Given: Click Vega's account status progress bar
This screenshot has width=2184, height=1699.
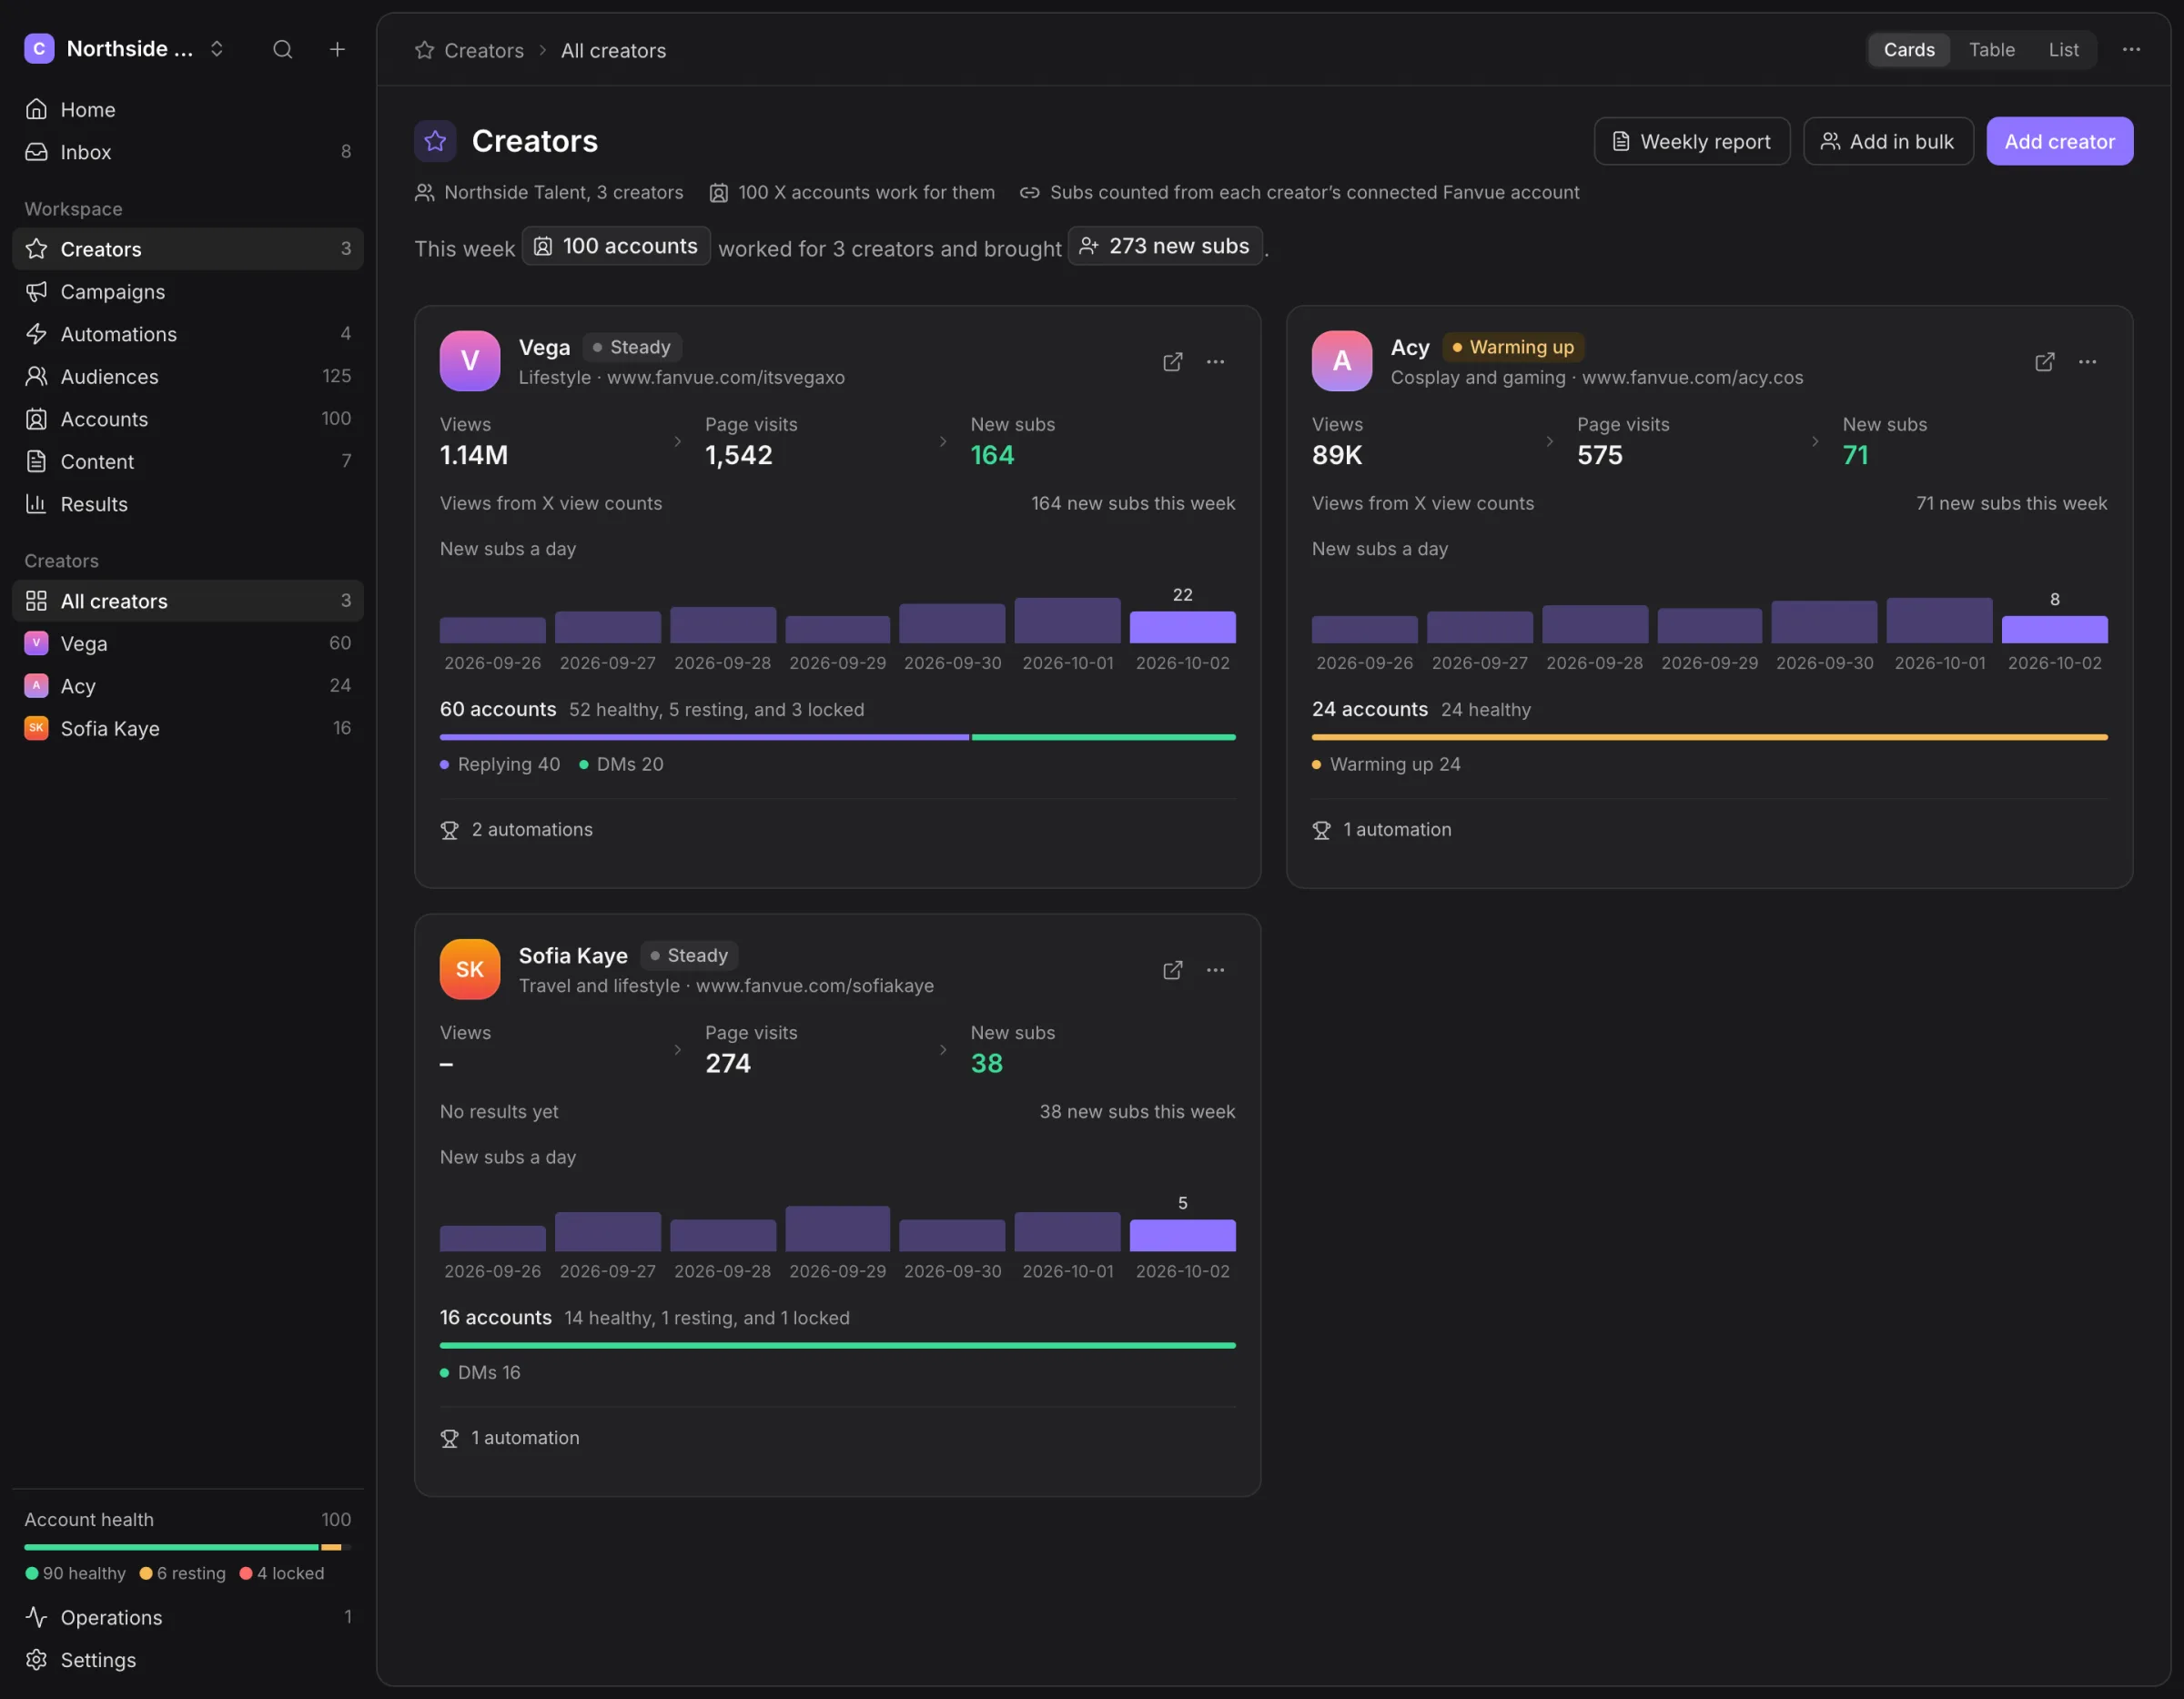Looking at the screenshot, I should pos(838,737).
